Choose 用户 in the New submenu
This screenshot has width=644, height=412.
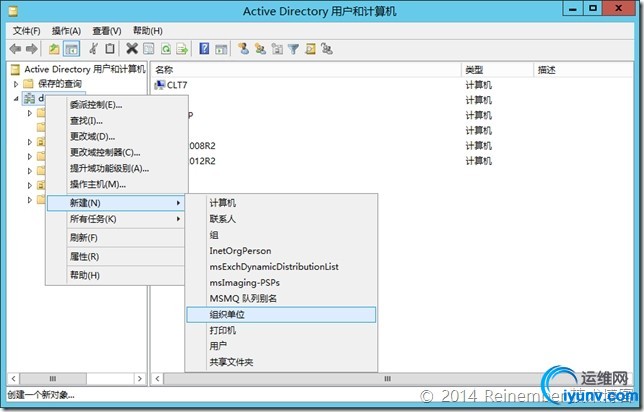tap(281, 346)
